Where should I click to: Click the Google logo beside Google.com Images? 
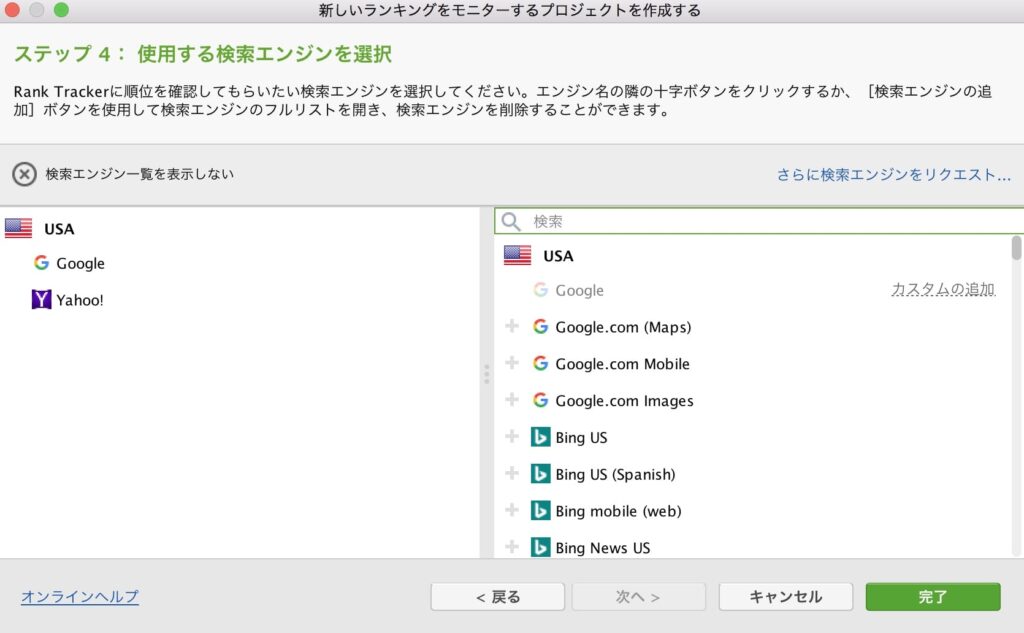click(540, 399)
